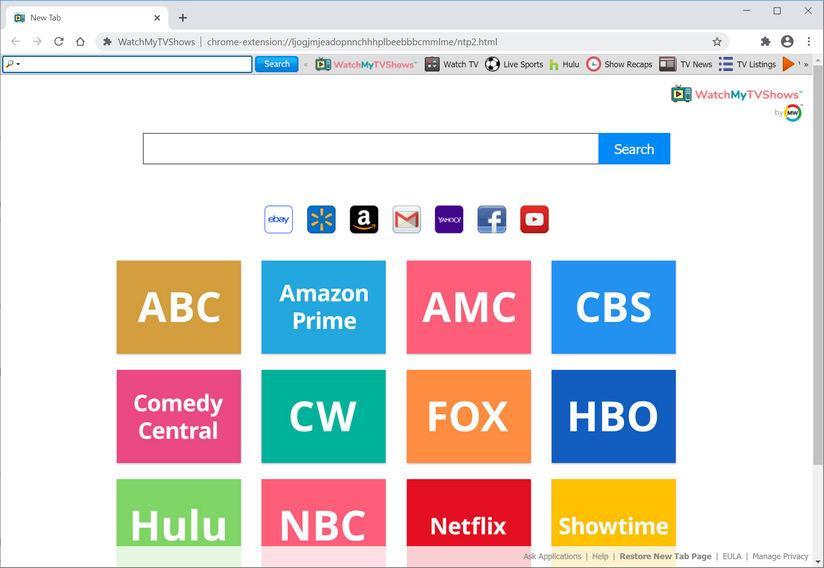Screen dimensions: 824x568
Task: Open the AMC tile
Action: (469, 307)
